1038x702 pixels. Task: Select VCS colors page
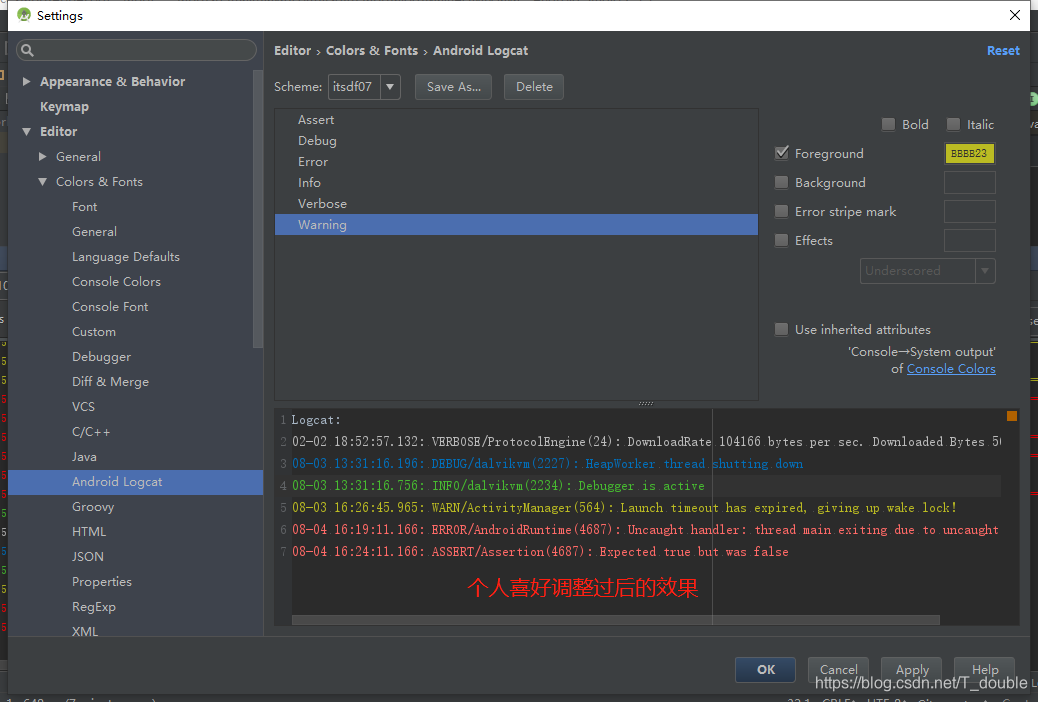83,407
